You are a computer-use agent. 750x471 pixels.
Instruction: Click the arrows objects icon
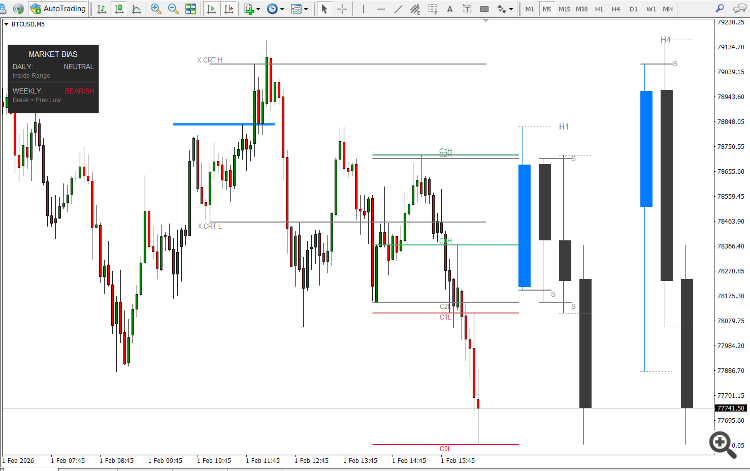tap(501, 9)
